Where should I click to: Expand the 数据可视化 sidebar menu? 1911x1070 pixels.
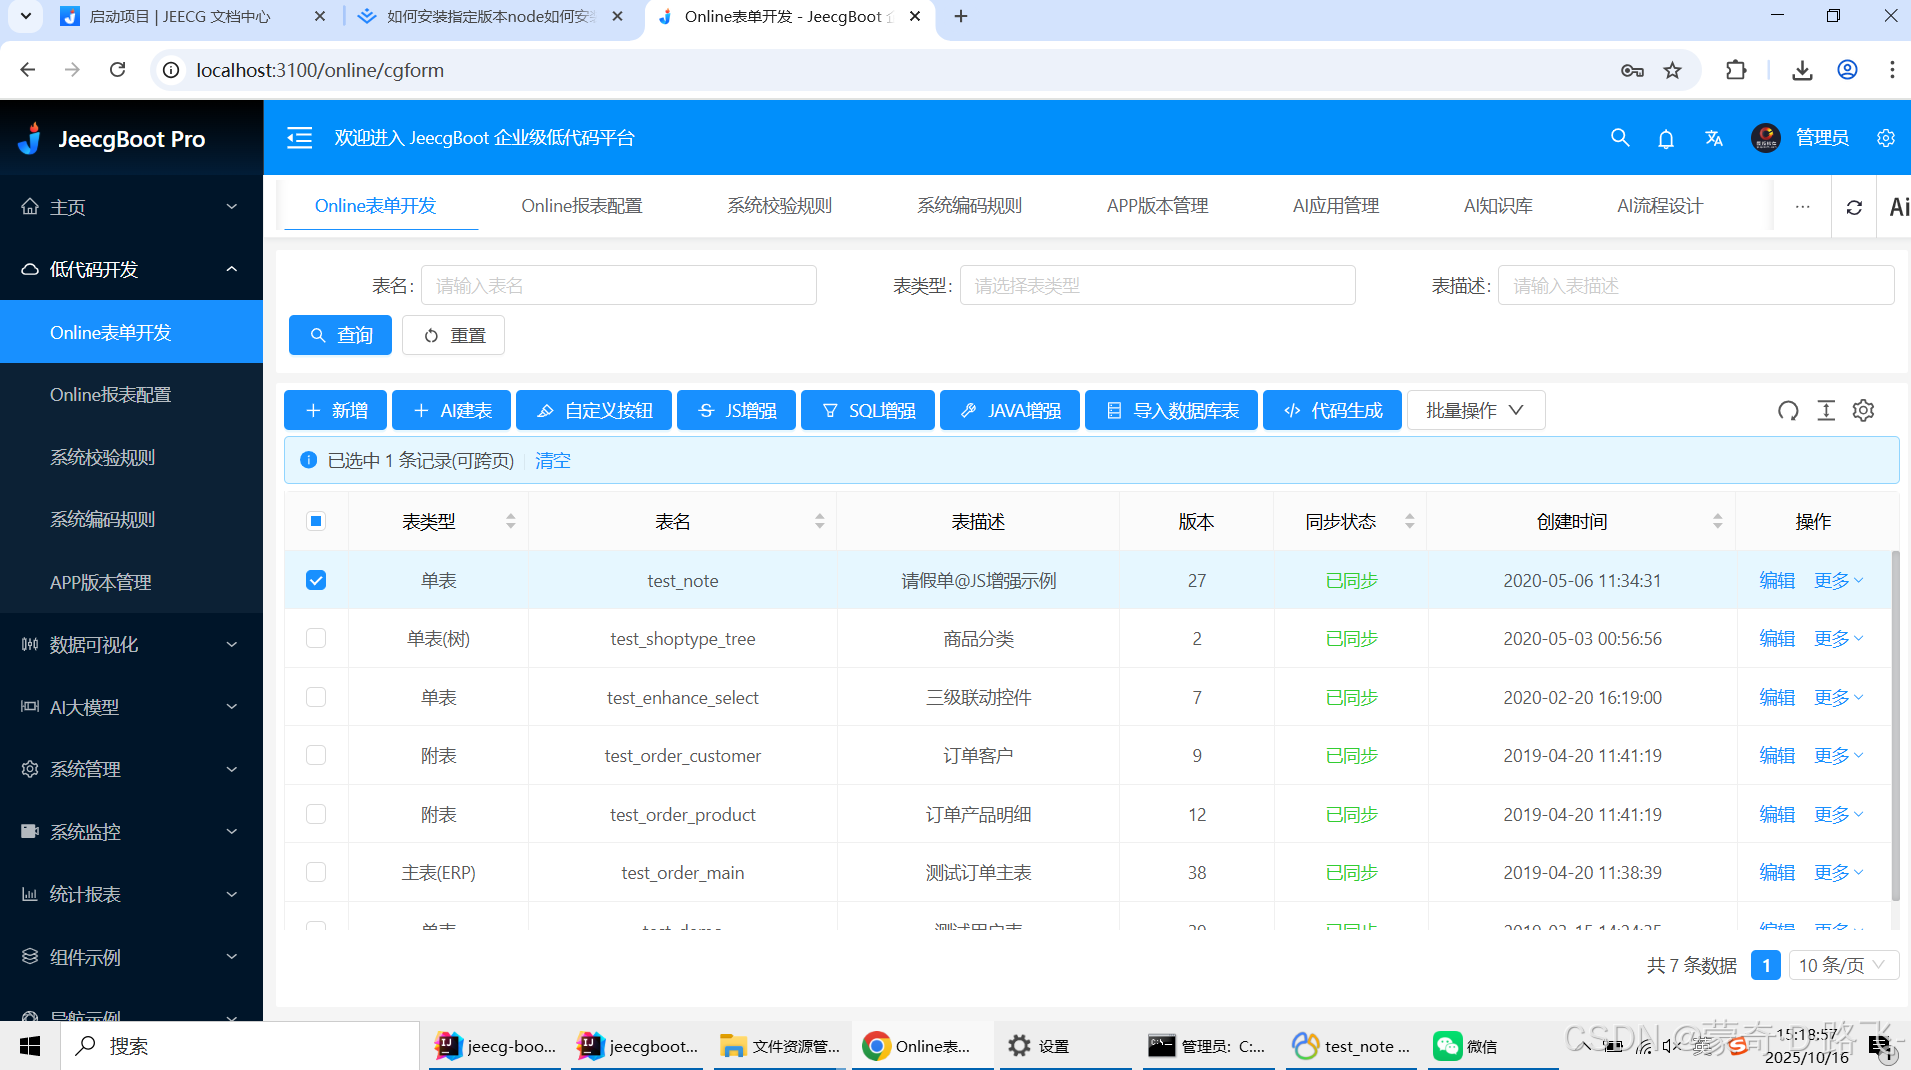[131, 645]
